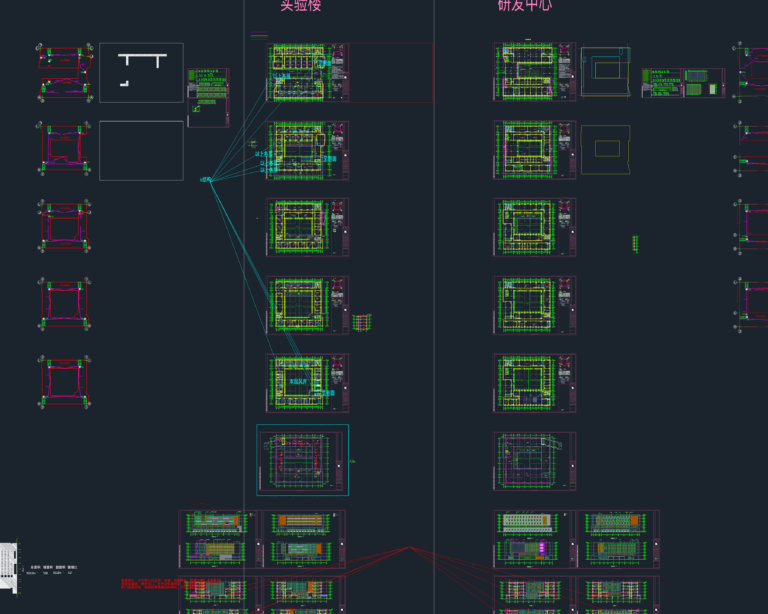Screen dimensions: 768x614
Task: Click the red annotation text block near the bottom
Action: [x=170, y=584]
